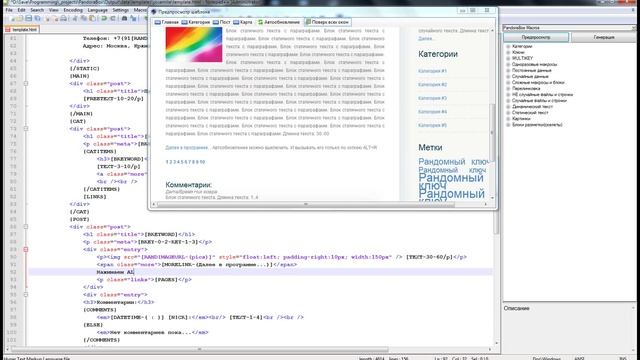Click the Категория #2 link in preview
The width and height of the screenshot is (640, 360).
point(432,84)
